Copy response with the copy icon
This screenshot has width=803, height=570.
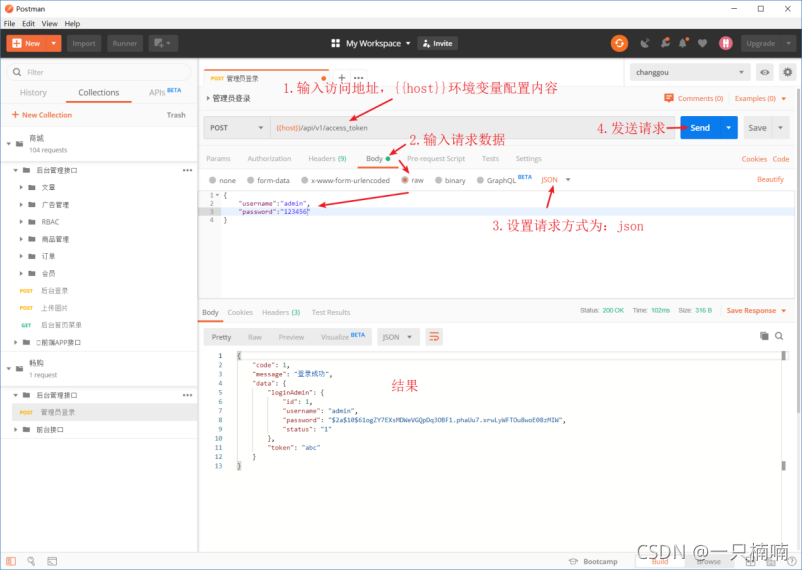764,336
